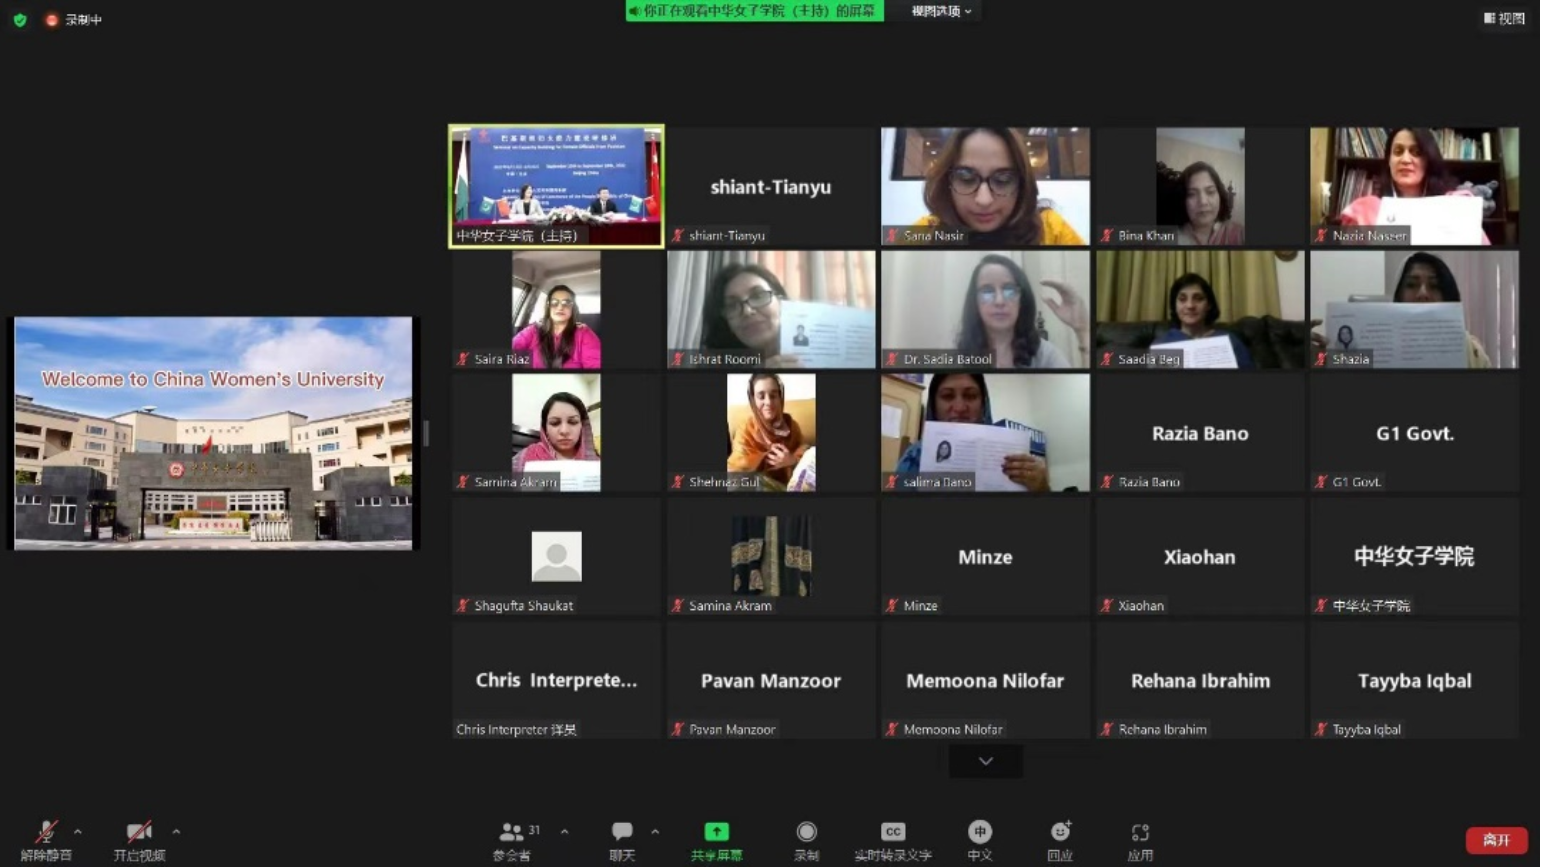Viewport: 1541px width, 867px height.
Task: Open the apps icon in toolbar
Action: (x=1140, y=832)
